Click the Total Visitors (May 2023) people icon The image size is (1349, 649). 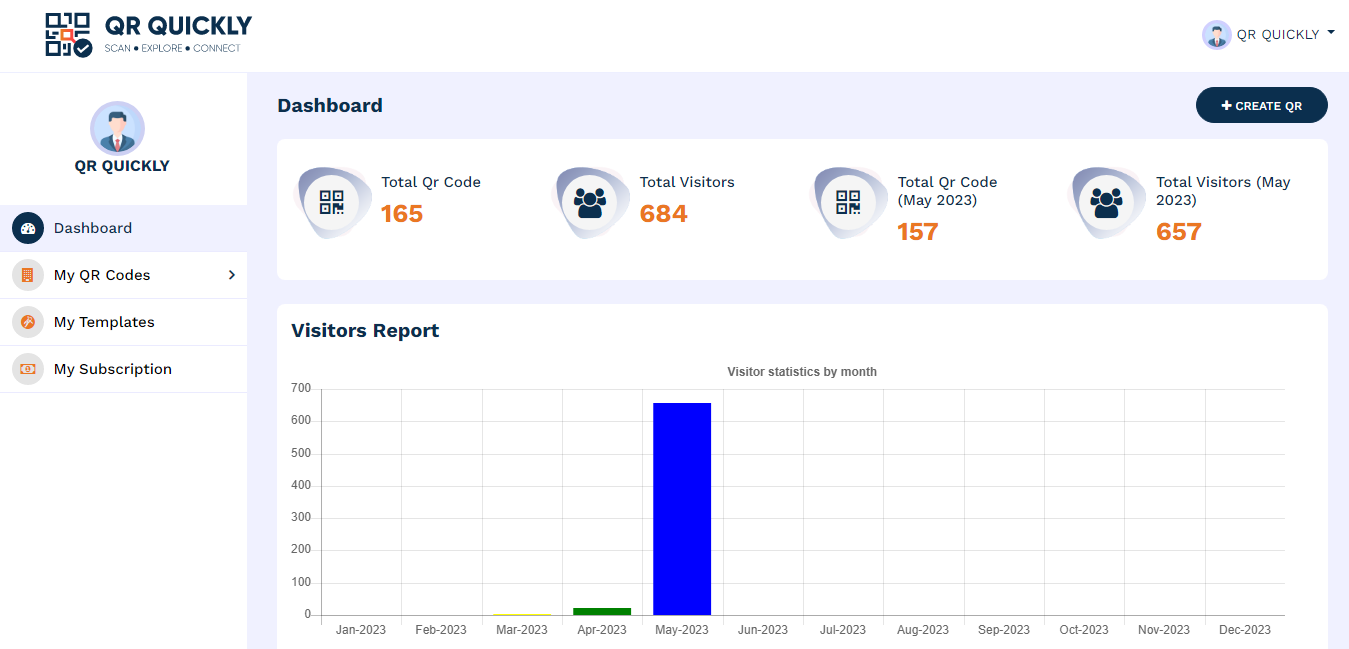click(1106, 203)
